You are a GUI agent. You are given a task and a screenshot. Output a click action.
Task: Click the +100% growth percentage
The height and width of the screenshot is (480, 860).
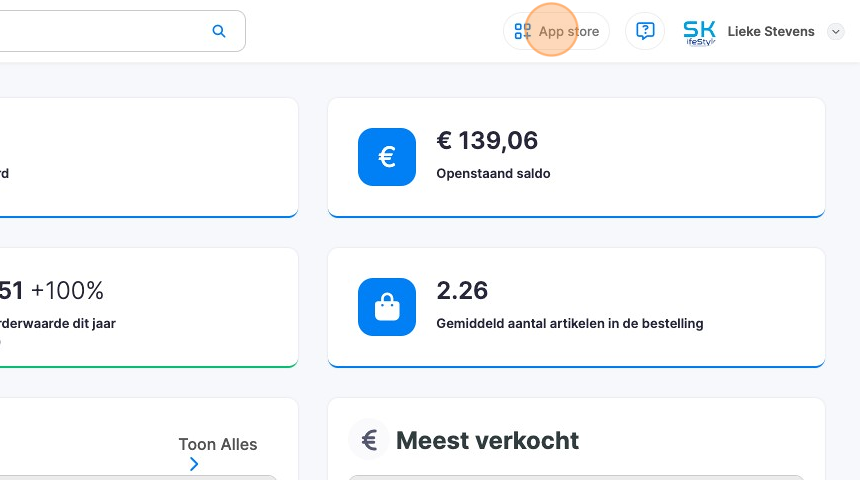click(67, 291)
